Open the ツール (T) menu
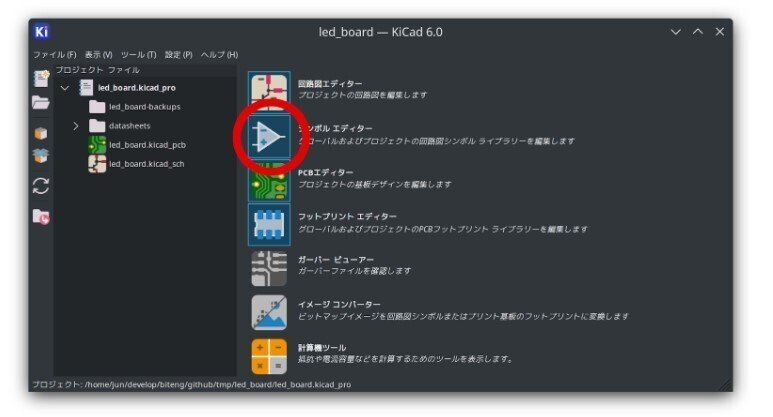Viewport: 773px width, 417px height. (139, 55)
